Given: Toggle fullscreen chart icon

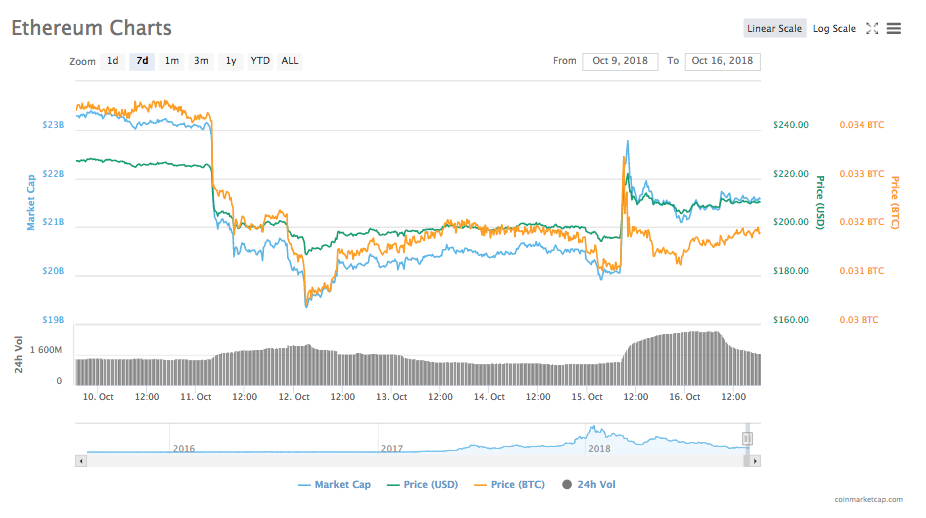Looking at the screenshot, I should 872,28.
